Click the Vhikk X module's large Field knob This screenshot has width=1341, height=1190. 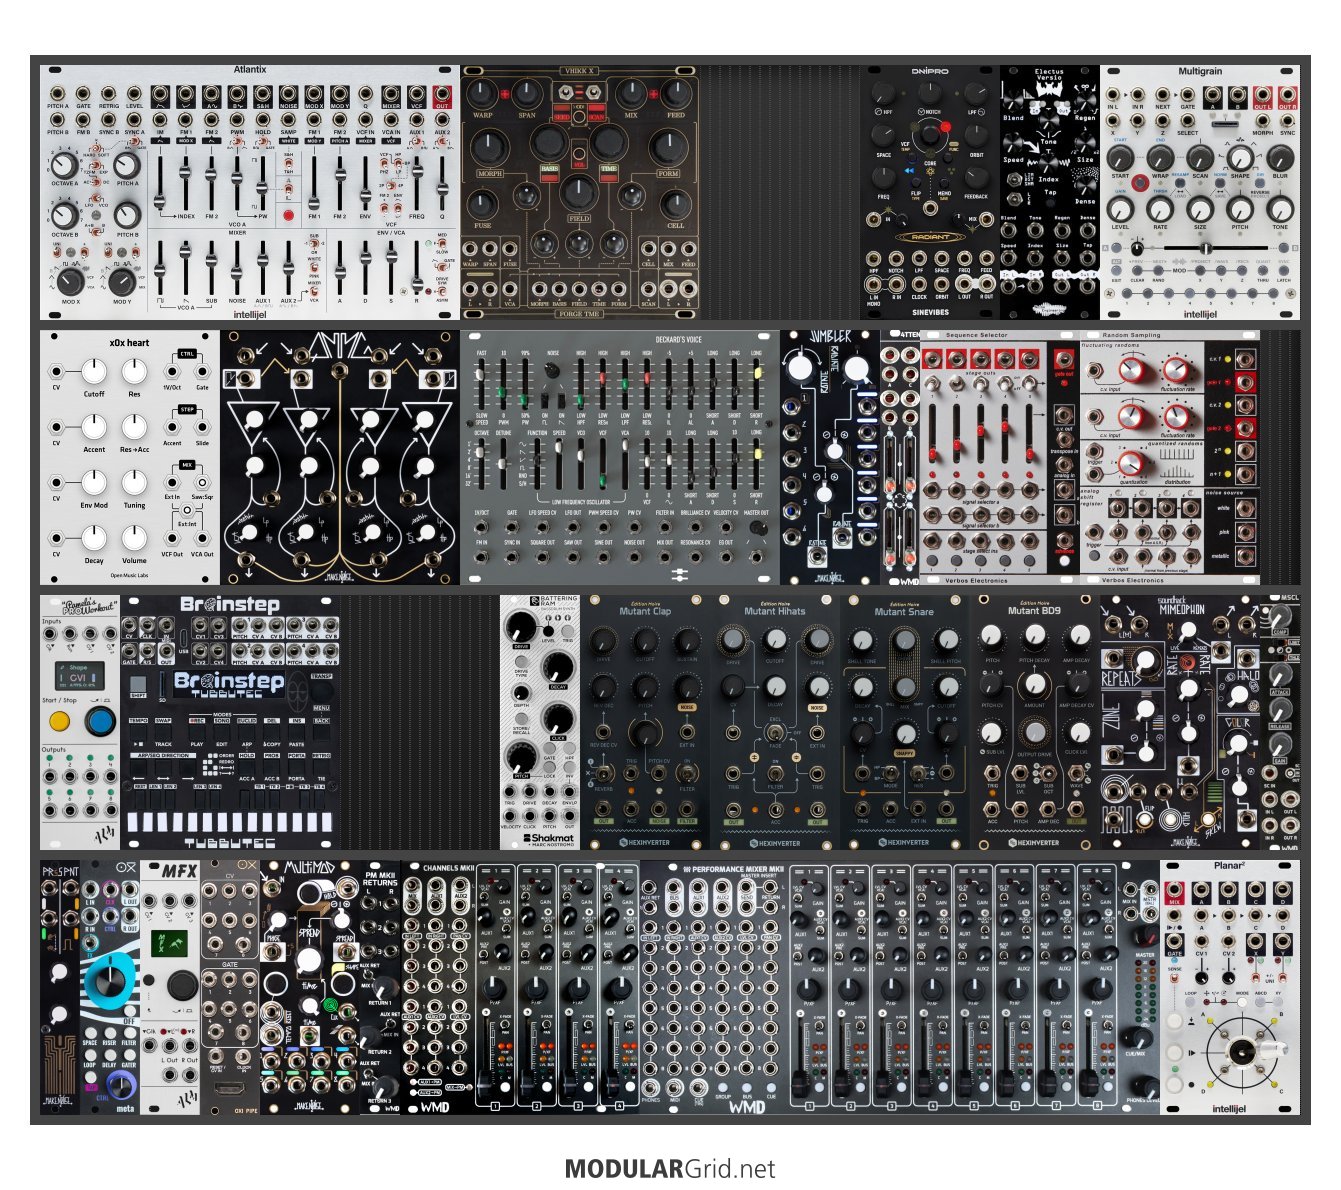(x=579, y=193)
